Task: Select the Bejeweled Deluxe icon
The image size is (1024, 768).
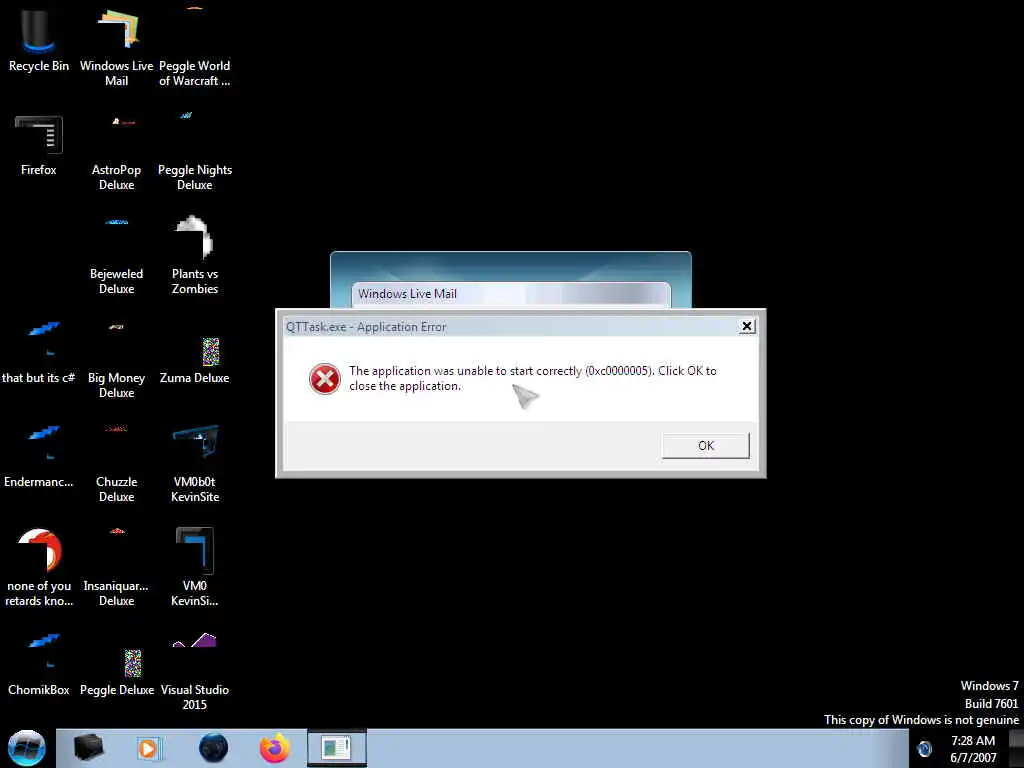Action: pos(116,256)
